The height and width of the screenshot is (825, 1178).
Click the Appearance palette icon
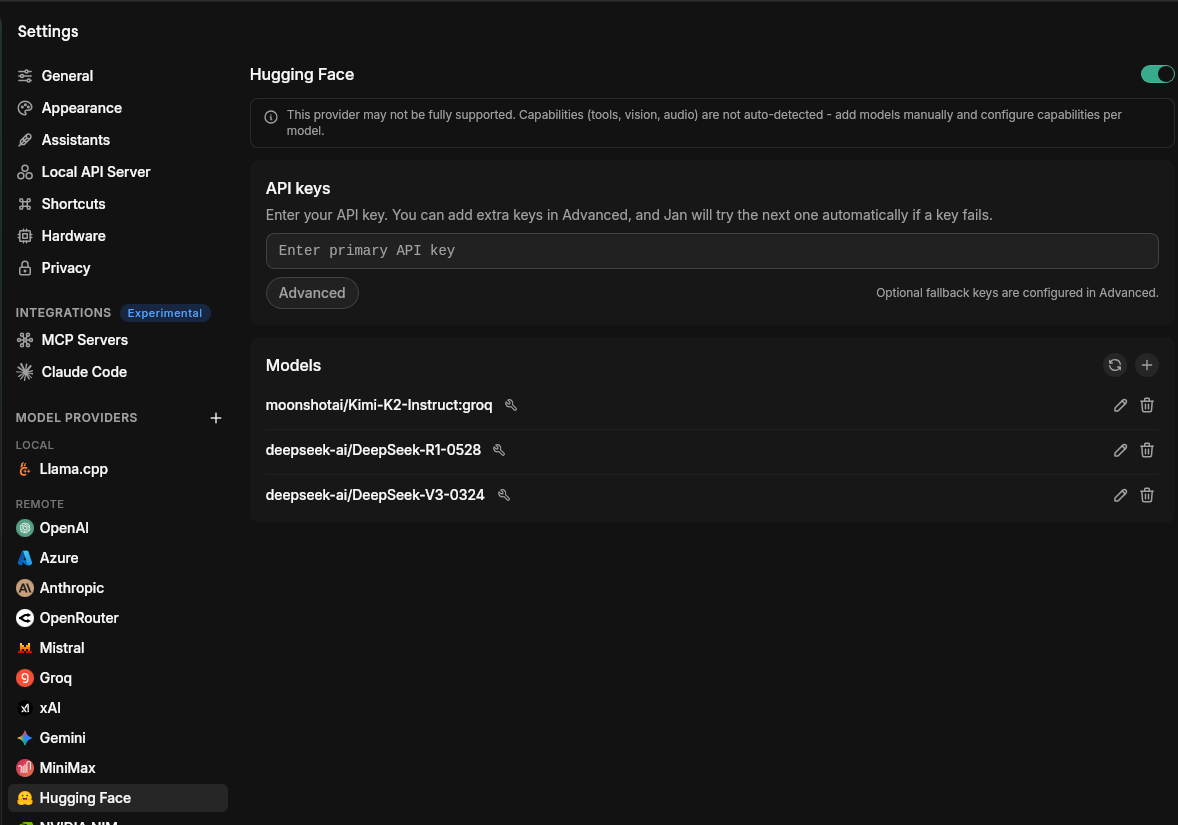click(25, 108)
